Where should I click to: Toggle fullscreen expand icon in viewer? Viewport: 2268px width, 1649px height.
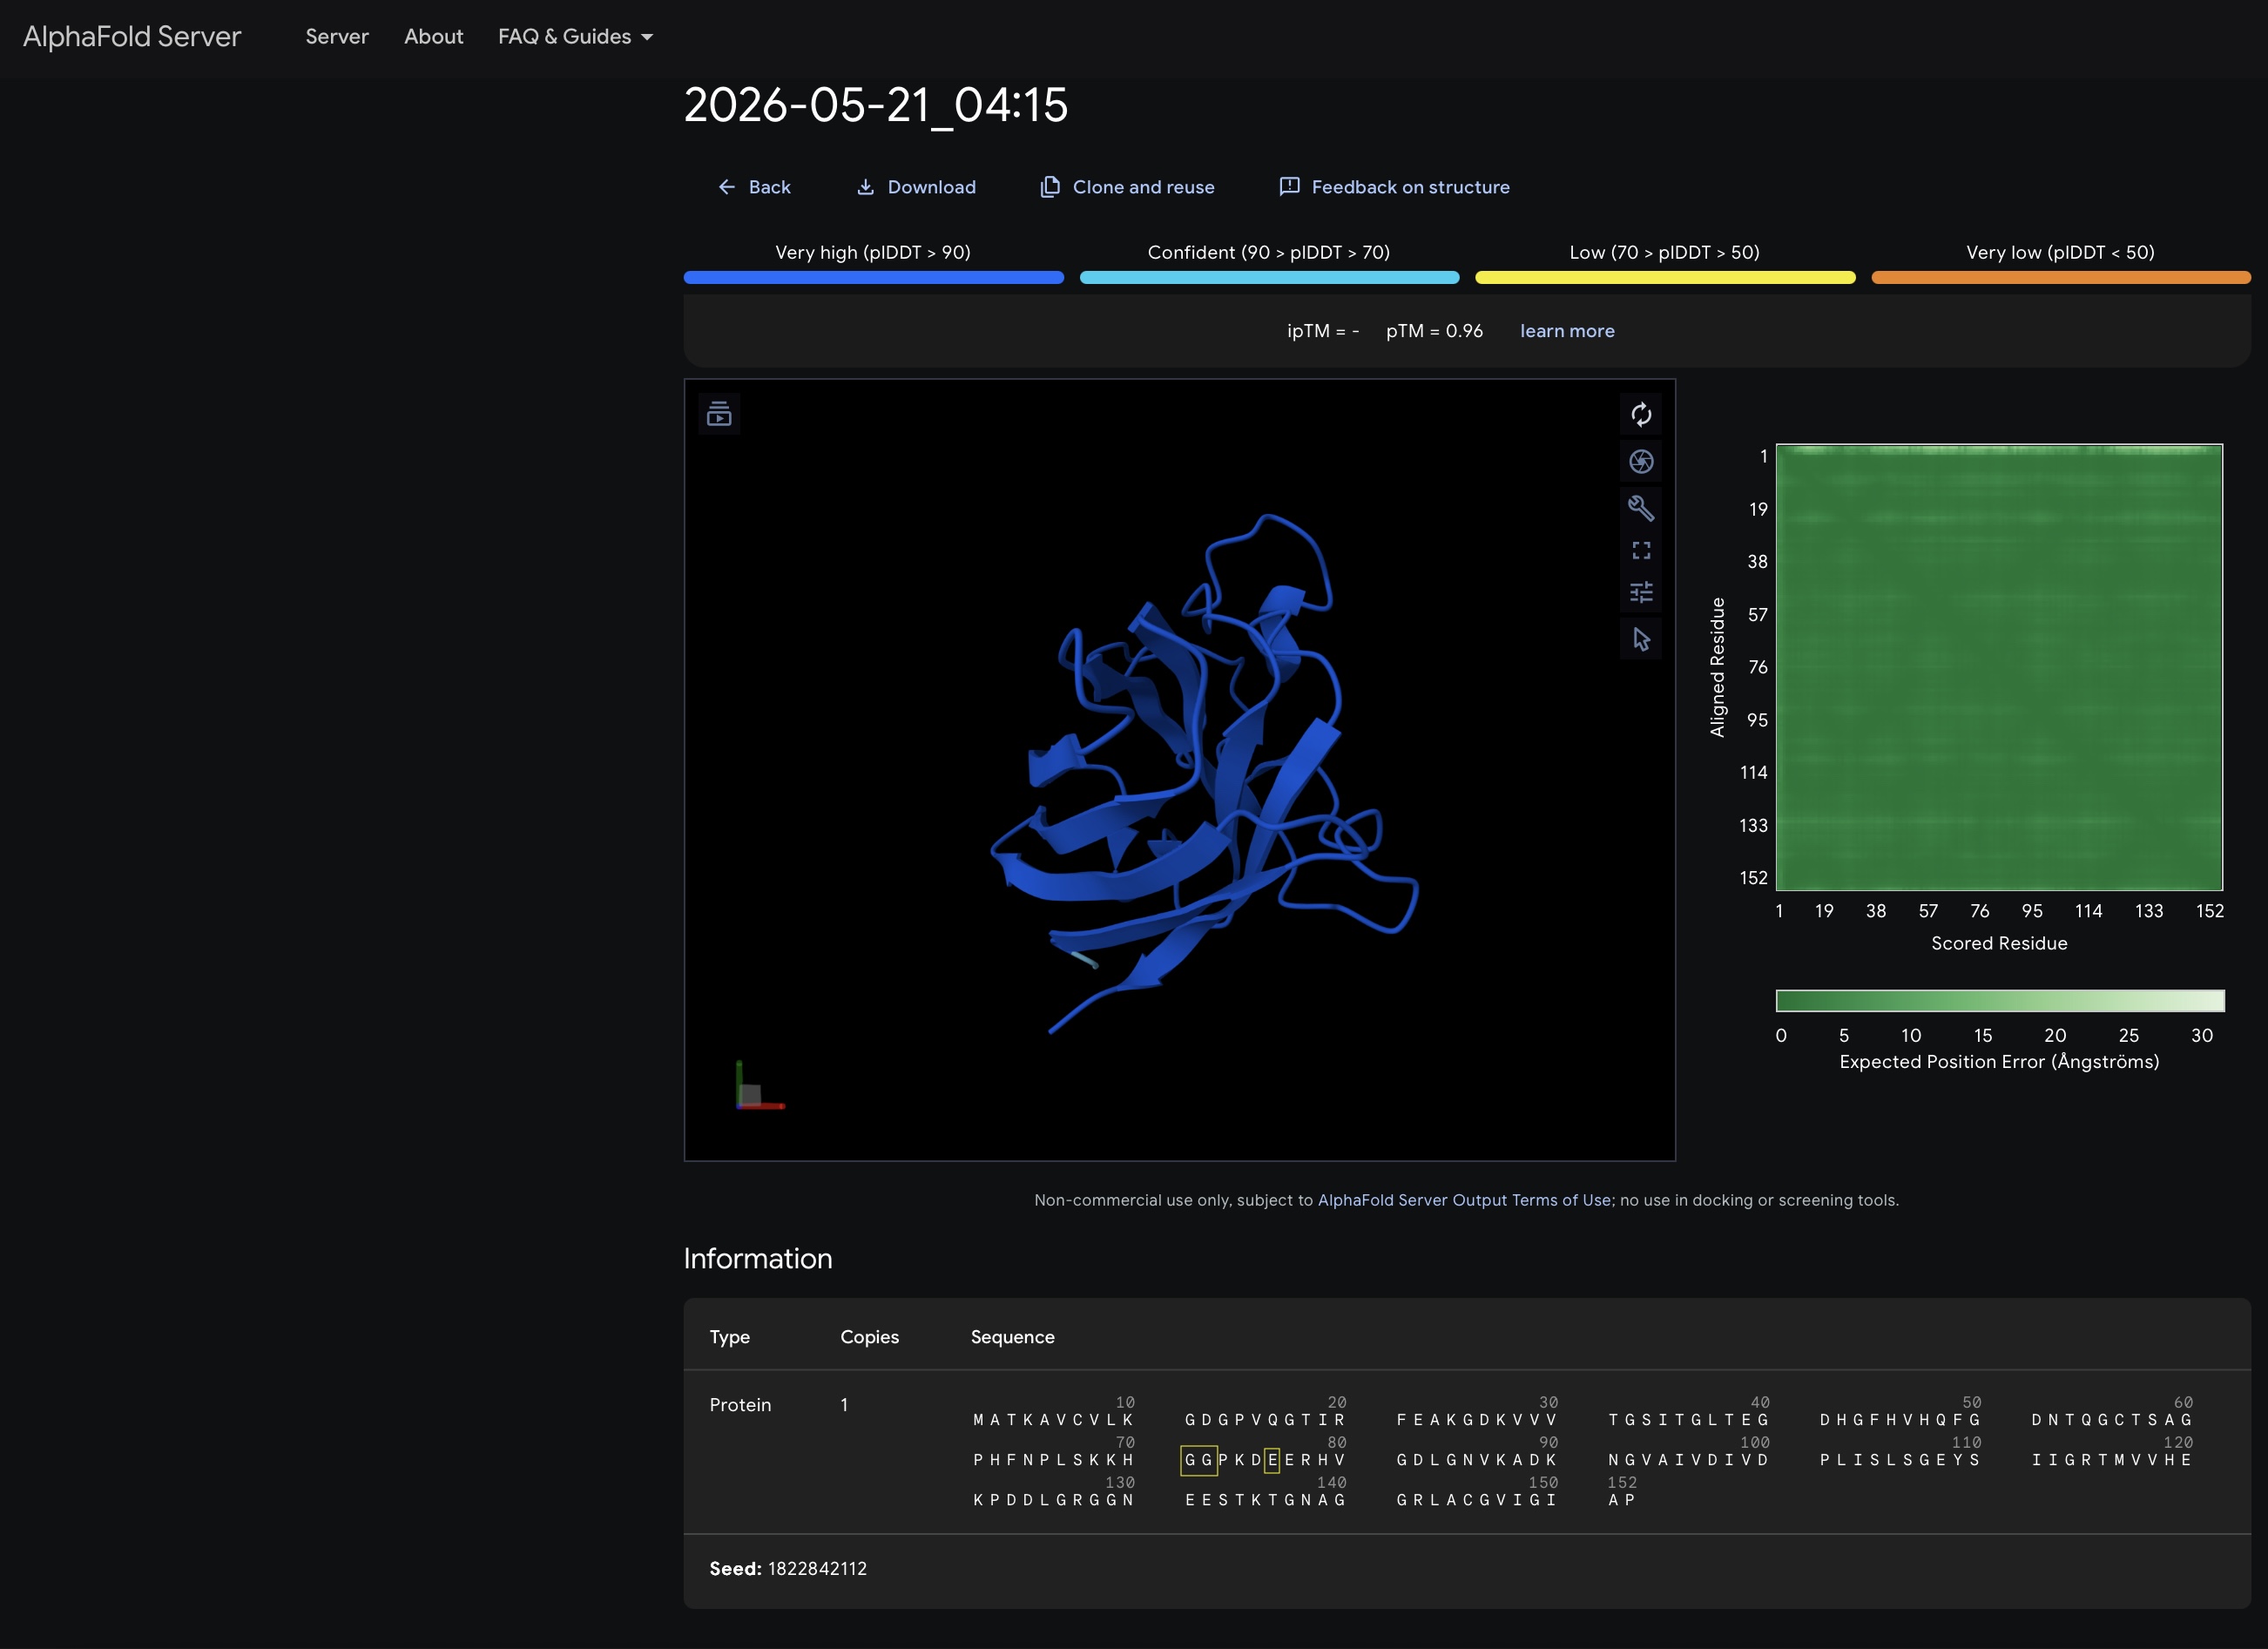(1640, 551)
